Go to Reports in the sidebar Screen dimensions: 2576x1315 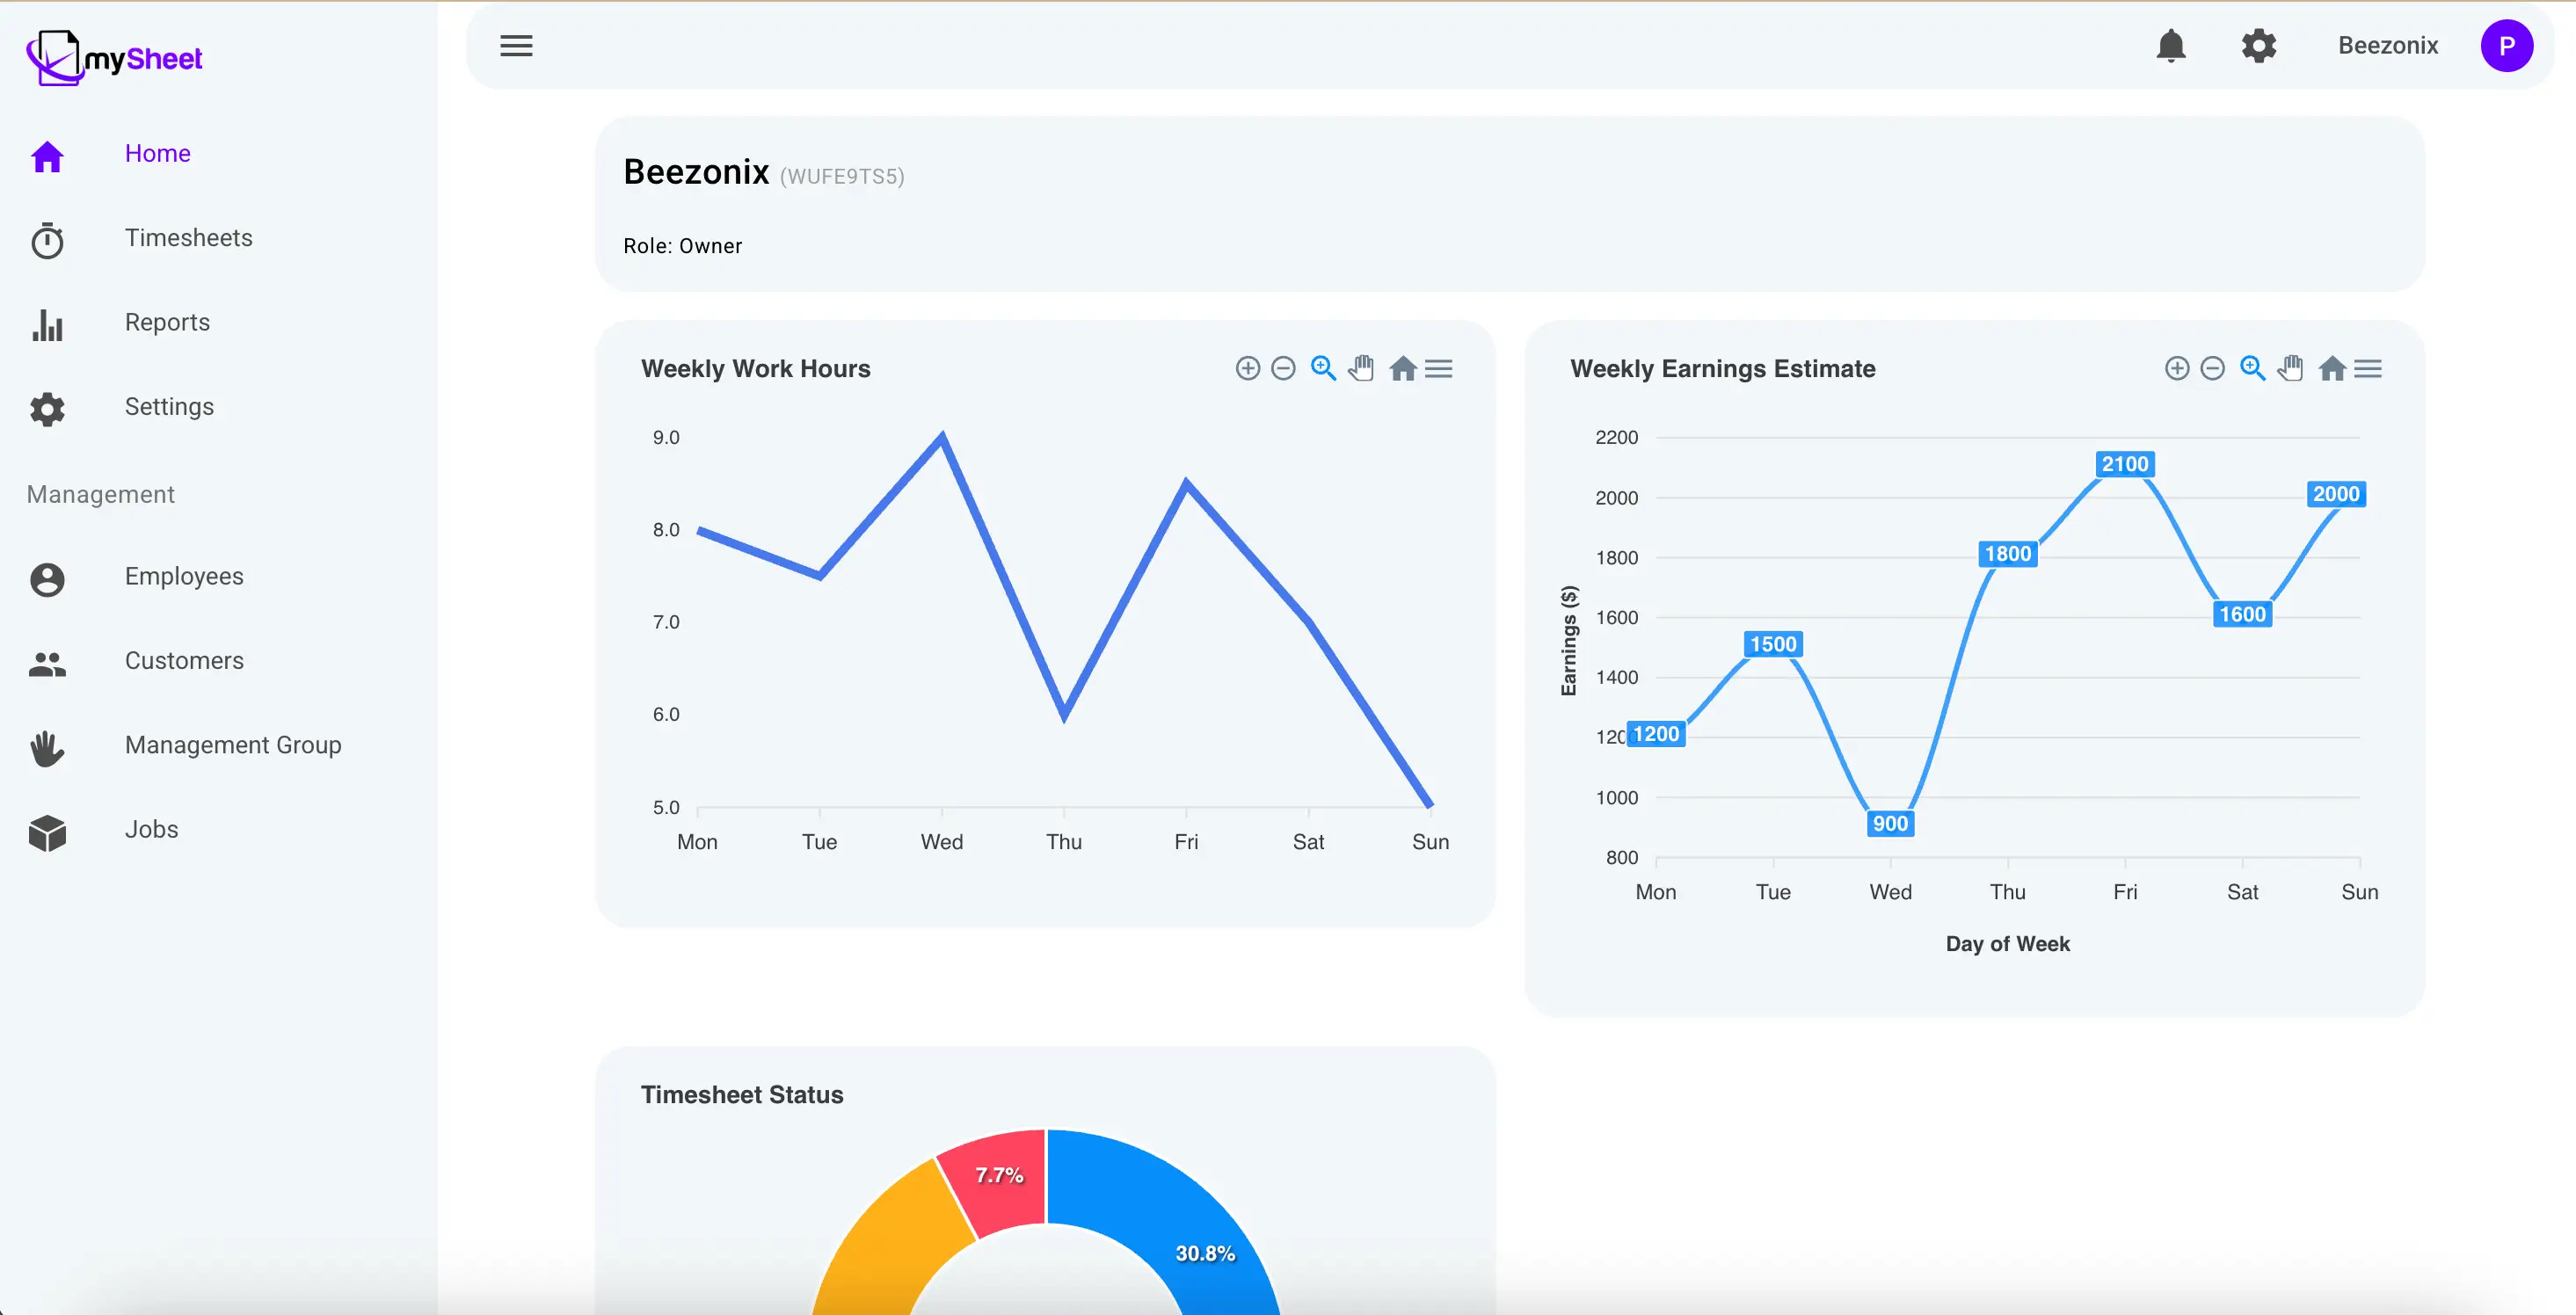pyautogui.click(x=167, y=322)
